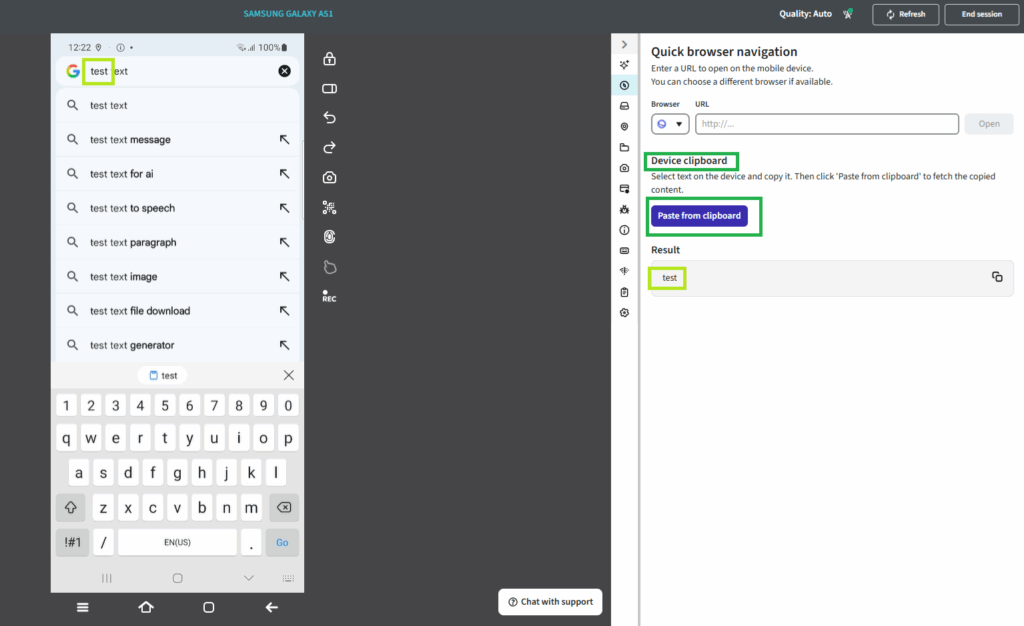Image resolution: width=1024 pixels, height=626 pixels.
Task: Hide the on-screen keyboard with down chevron
Action: [249, 578]
